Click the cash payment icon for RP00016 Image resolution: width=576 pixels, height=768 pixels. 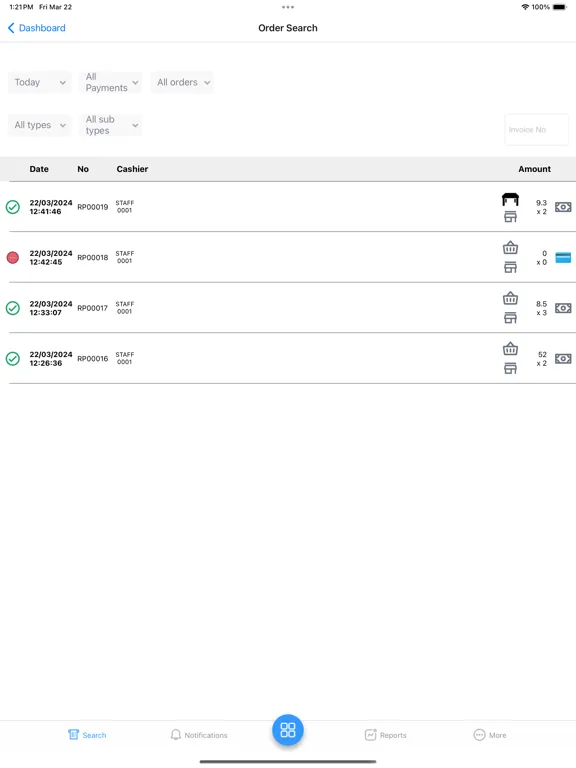(563, 359)
